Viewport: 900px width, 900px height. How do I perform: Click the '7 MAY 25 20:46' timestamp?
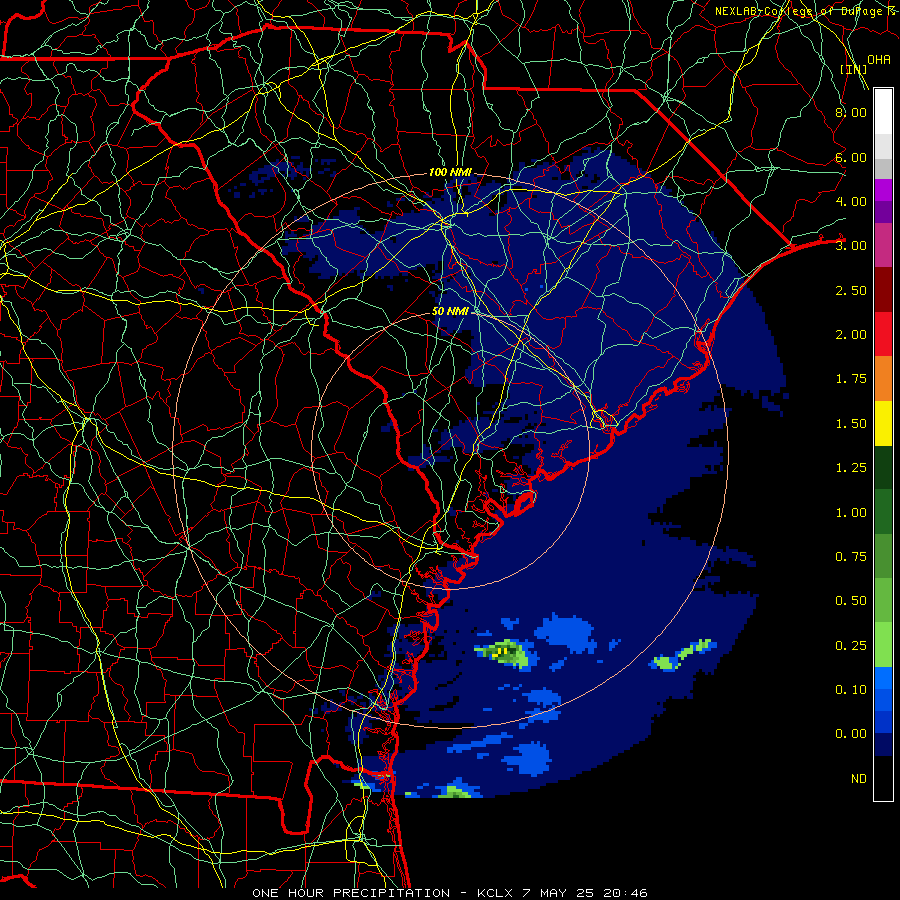(x=585, y=893)
